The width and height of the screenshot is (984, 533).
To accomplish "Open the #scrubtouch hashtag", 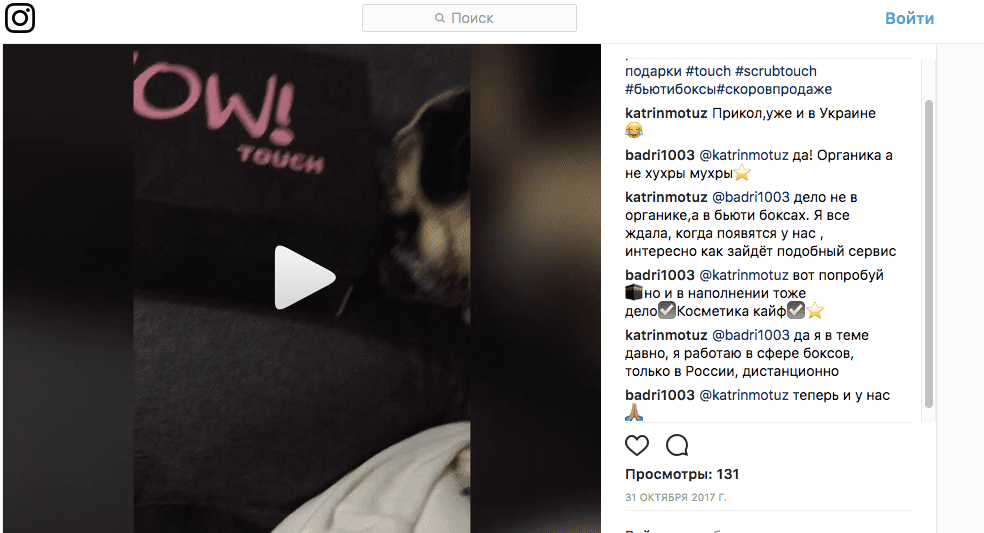I will coord(776,71).
